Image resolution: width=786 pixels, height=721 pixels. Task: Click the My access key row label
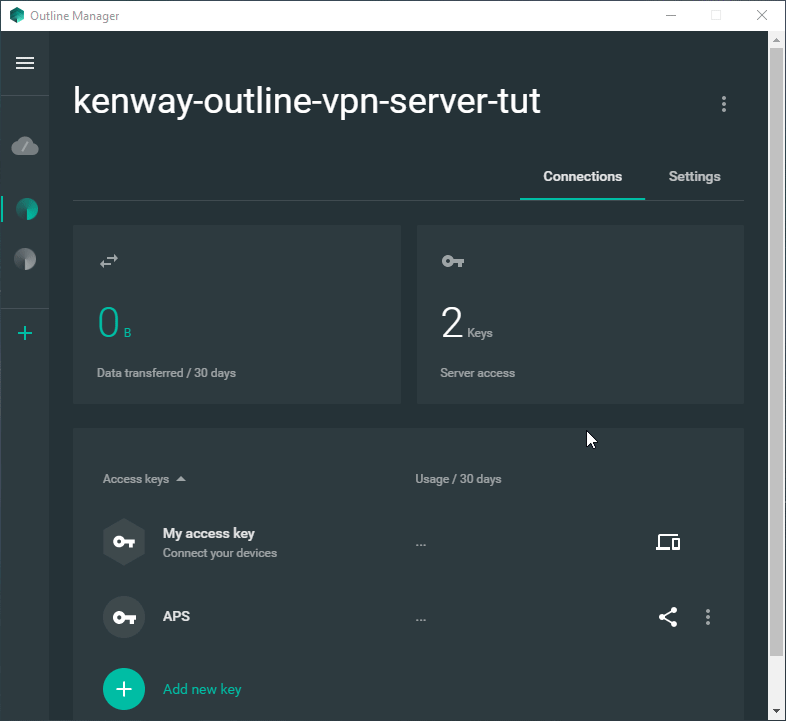pos(209,534)
